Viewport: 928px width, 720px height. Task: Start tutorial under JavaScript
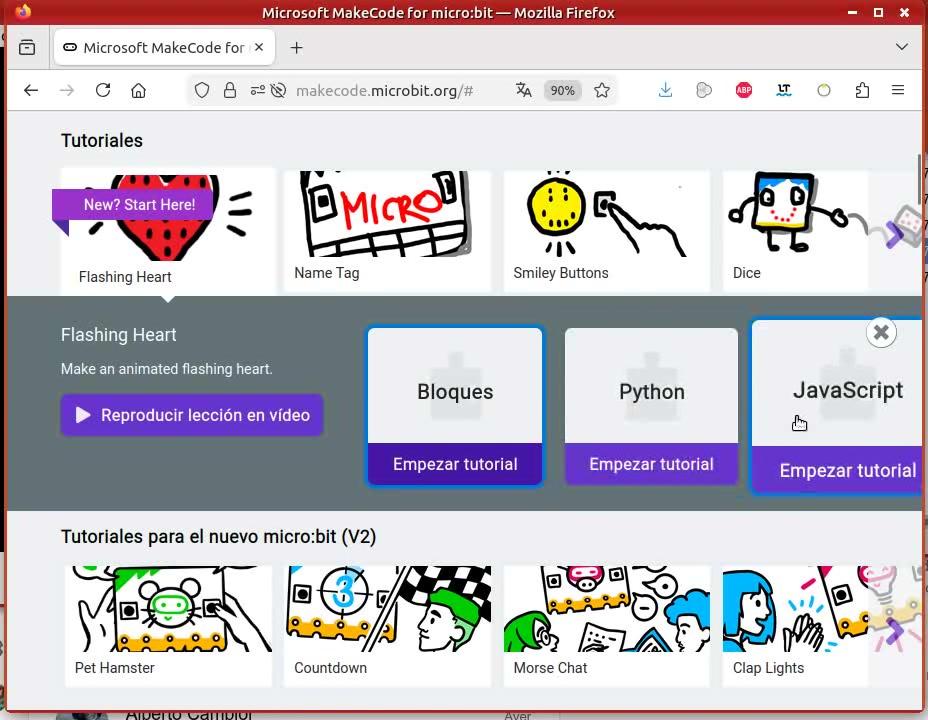click(x=837, y=470)
